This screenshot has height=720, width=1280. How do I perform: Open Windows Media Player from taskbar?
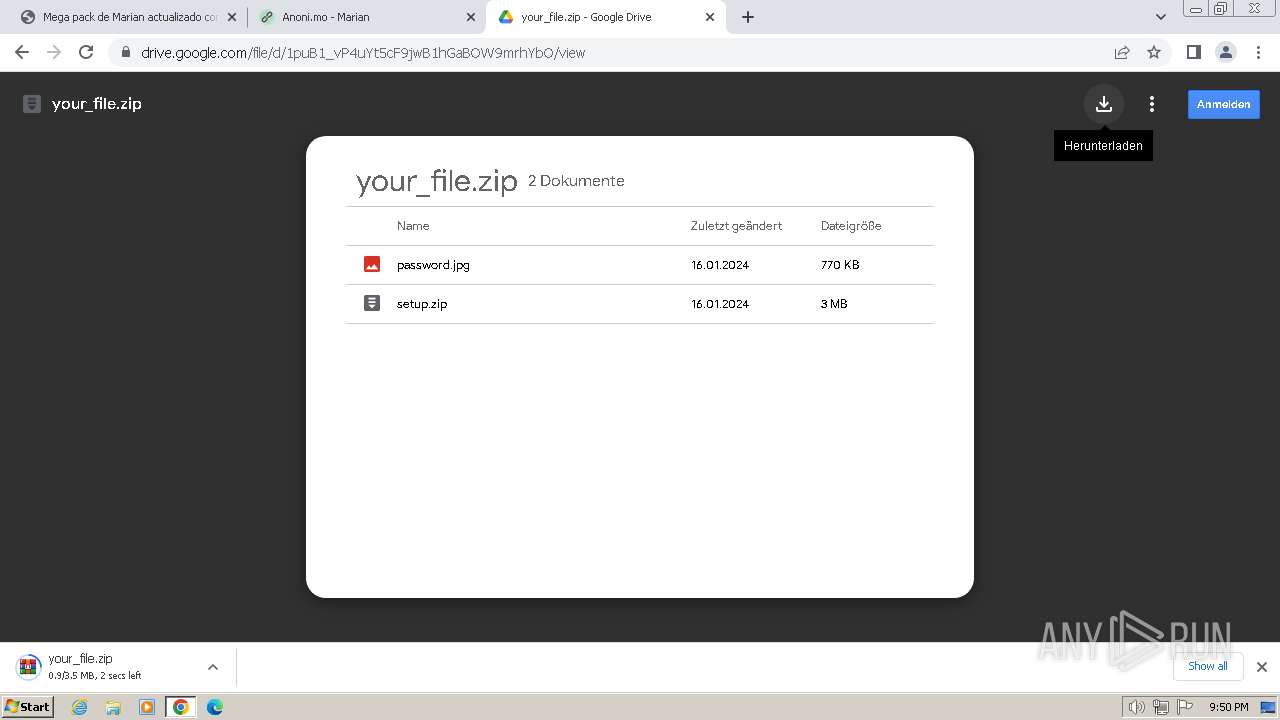(x=147, y=707)
